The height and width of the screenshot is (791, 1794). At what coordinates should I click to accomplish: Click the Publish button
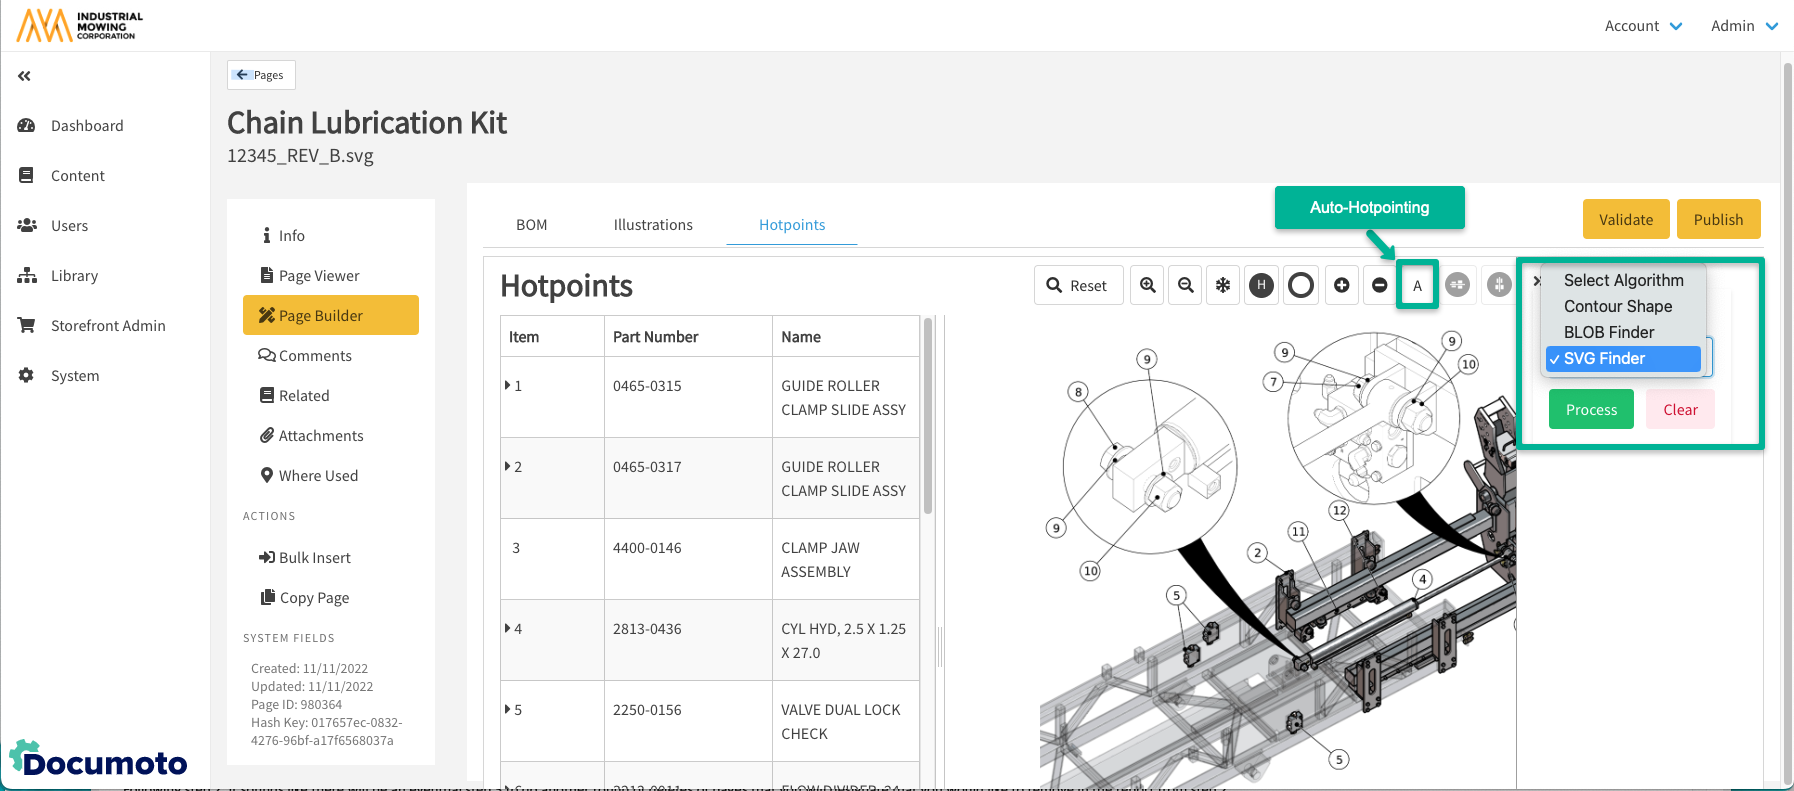[x=1718, y=220]
